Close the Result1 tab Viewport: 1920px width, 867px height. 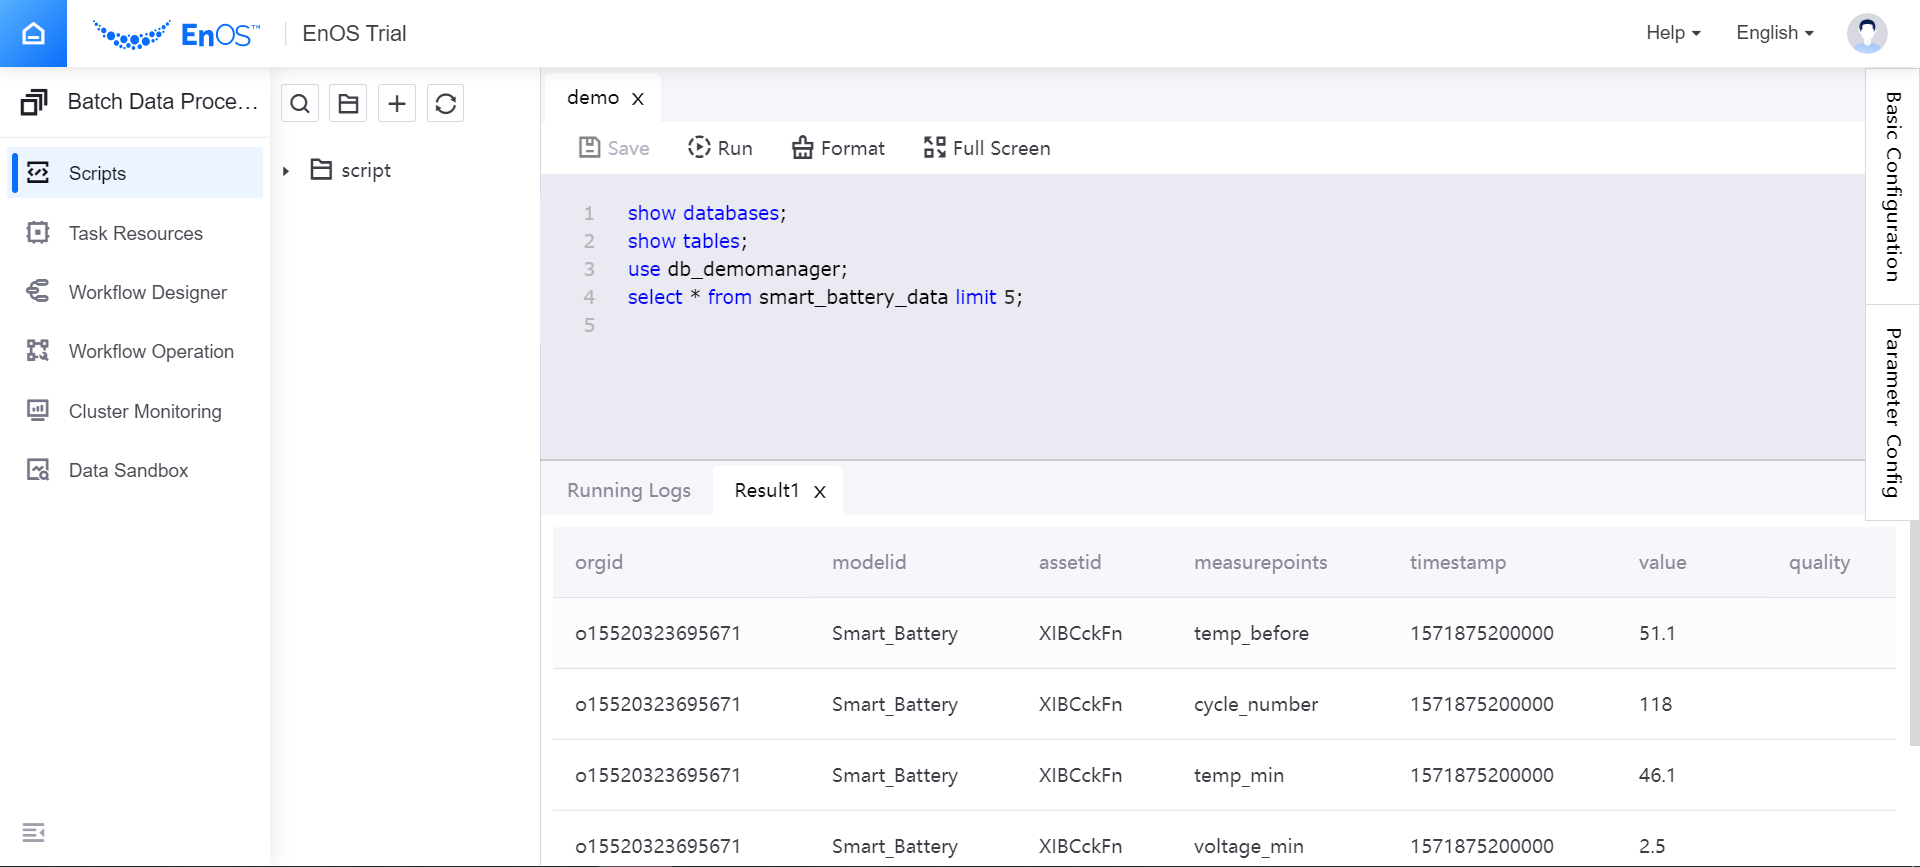pos(820,491)
